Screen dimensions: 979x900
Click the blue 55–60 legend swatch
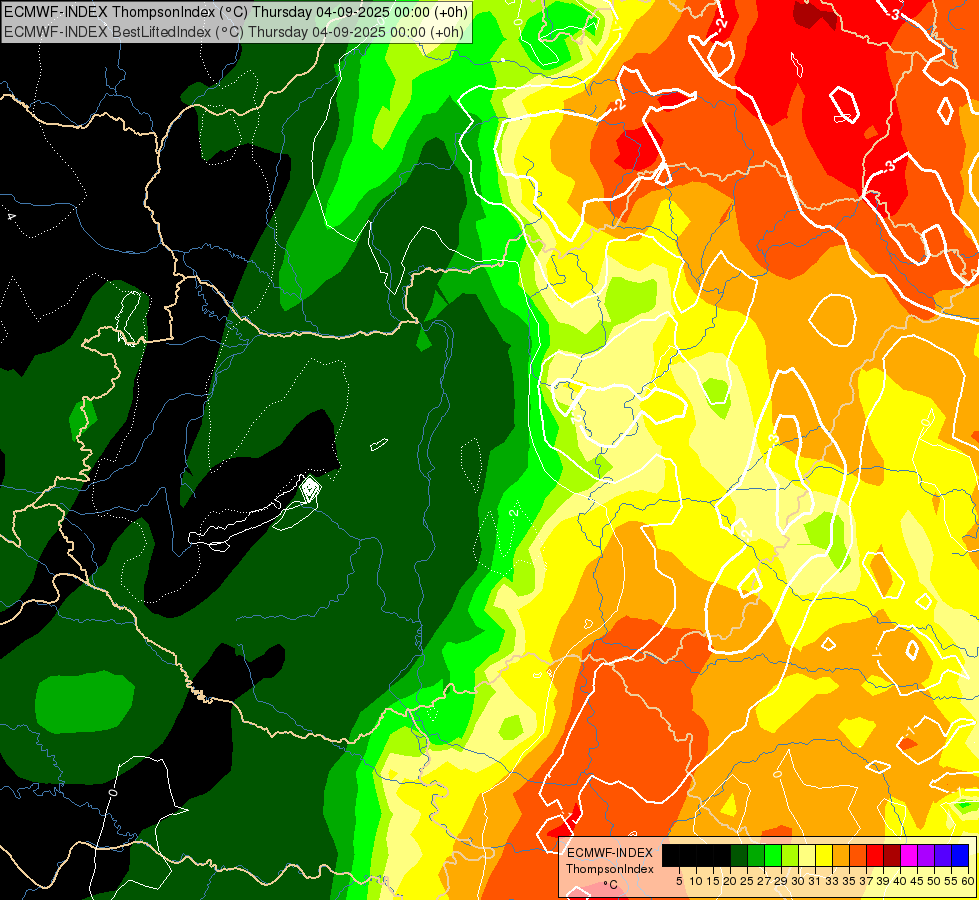(x=960, y=856)
